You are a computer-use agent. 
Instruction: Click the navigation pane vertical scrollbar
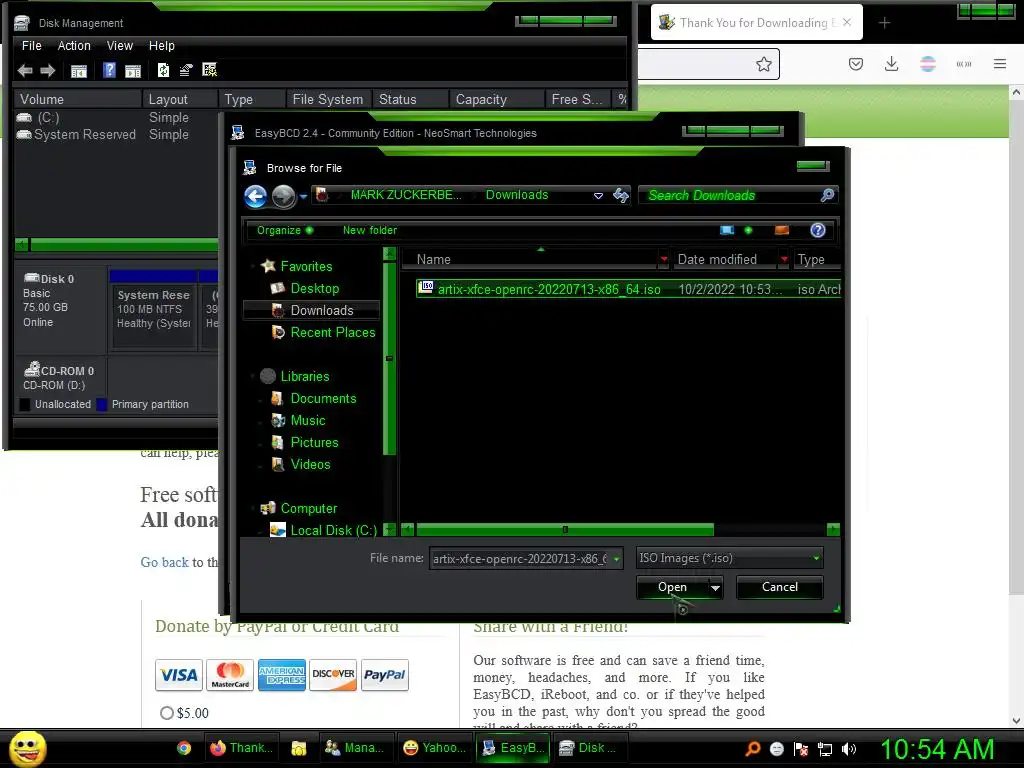coord(389,358)
